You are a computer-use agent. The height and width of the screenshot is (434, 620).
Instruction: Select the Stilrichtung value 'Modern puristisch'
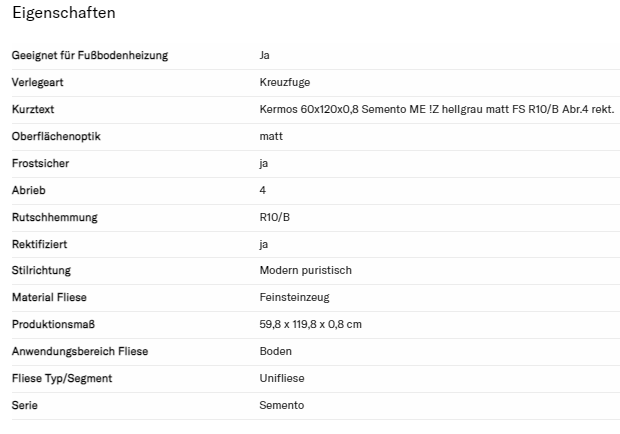pyautogui.click(x=305, y=271)
